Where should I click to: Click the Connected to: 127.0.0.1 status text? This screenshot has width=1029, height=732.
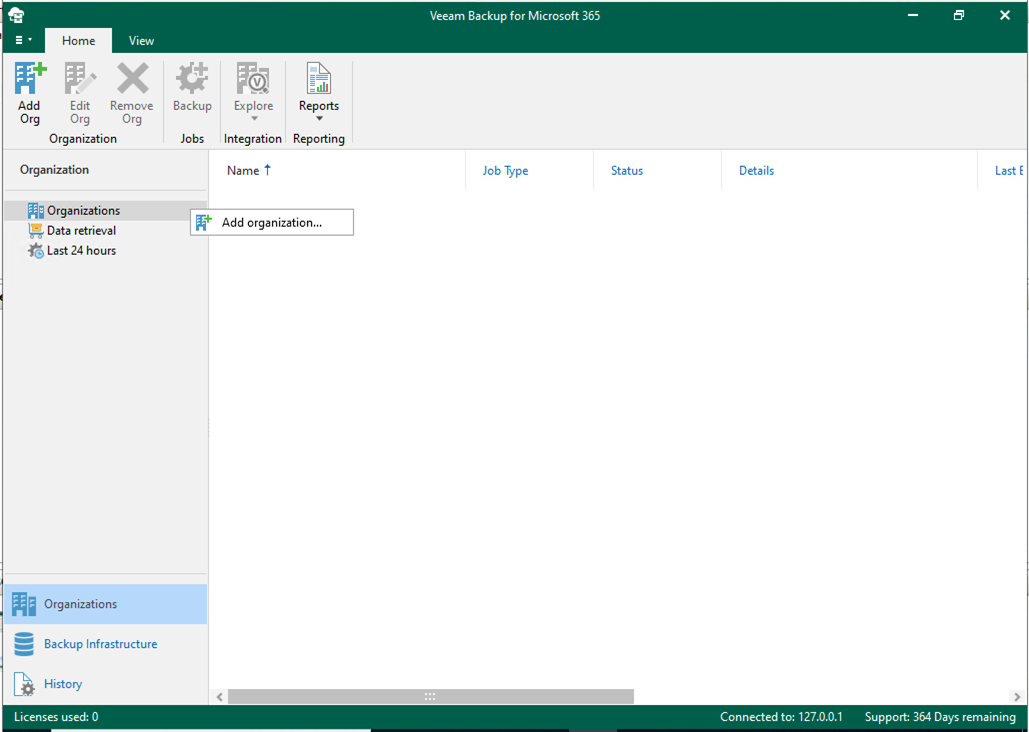[781, 717]
